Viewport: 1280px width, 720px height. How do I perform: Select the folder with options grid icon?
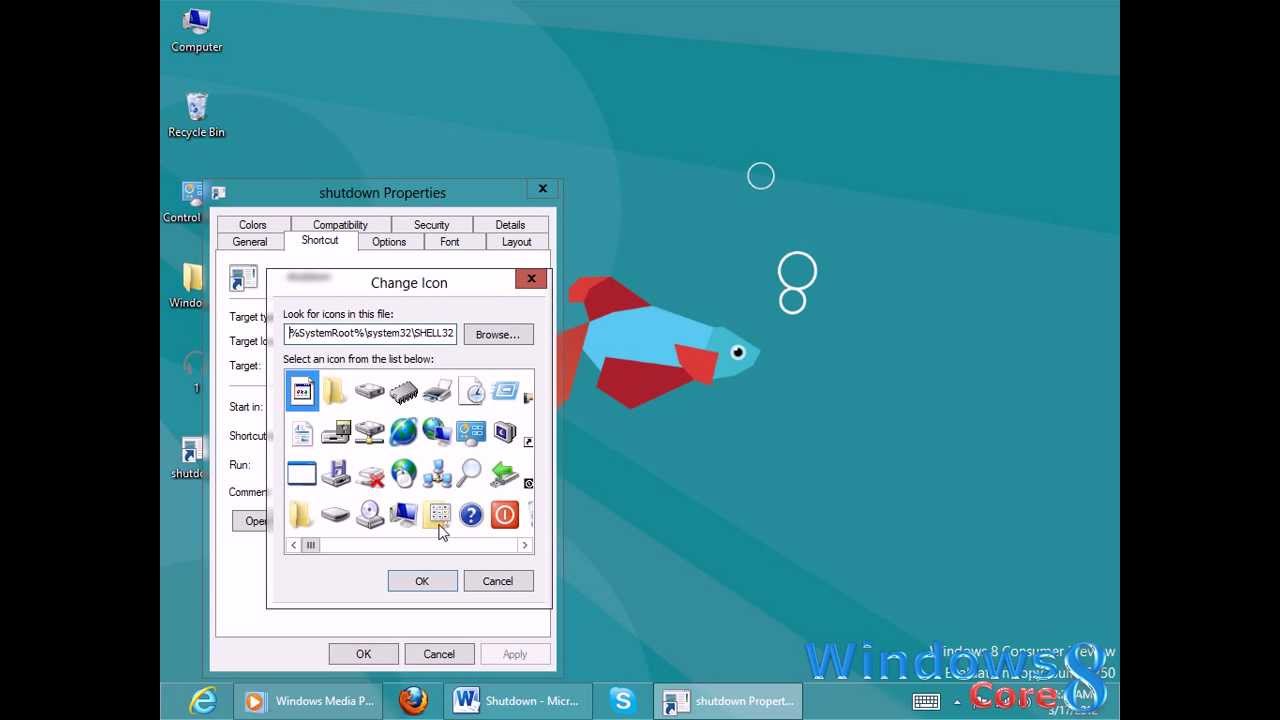(x=437, y=514)
